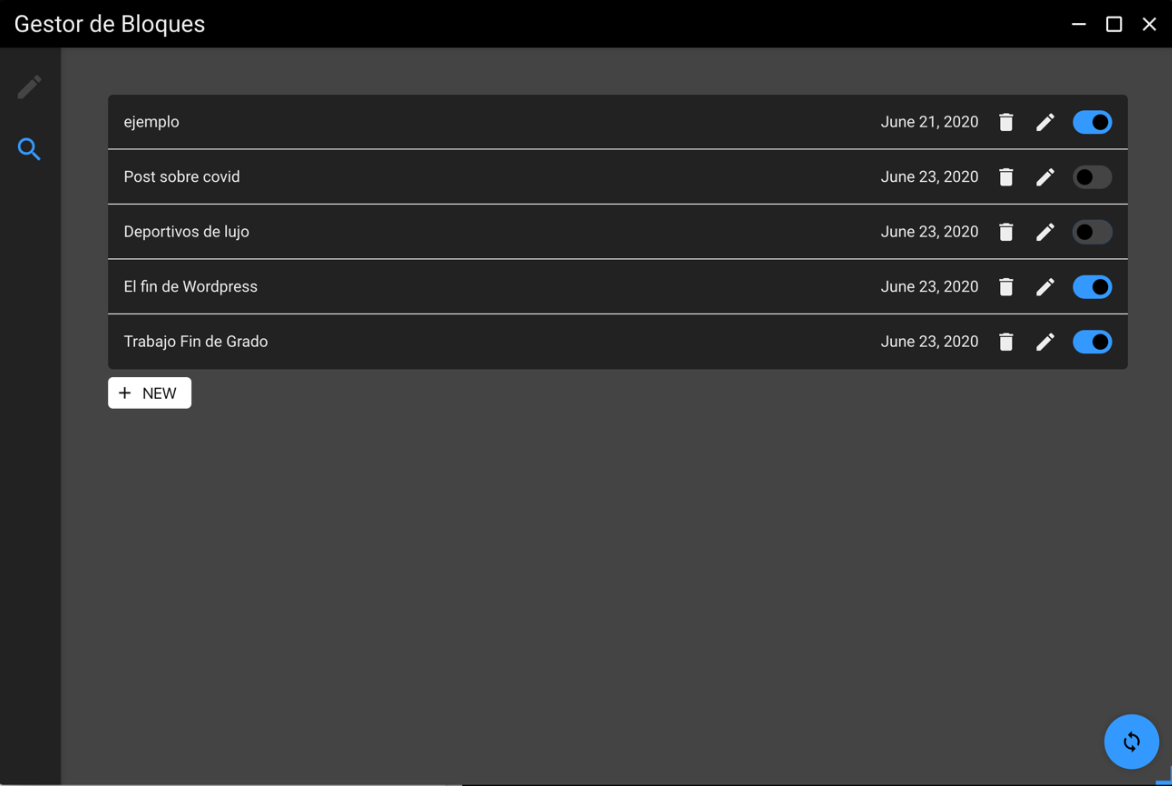Edit the 'Trabajo Fin de Grado' entry
The width and height of the screenshot is (1172, 786).
click(1045, 342)
